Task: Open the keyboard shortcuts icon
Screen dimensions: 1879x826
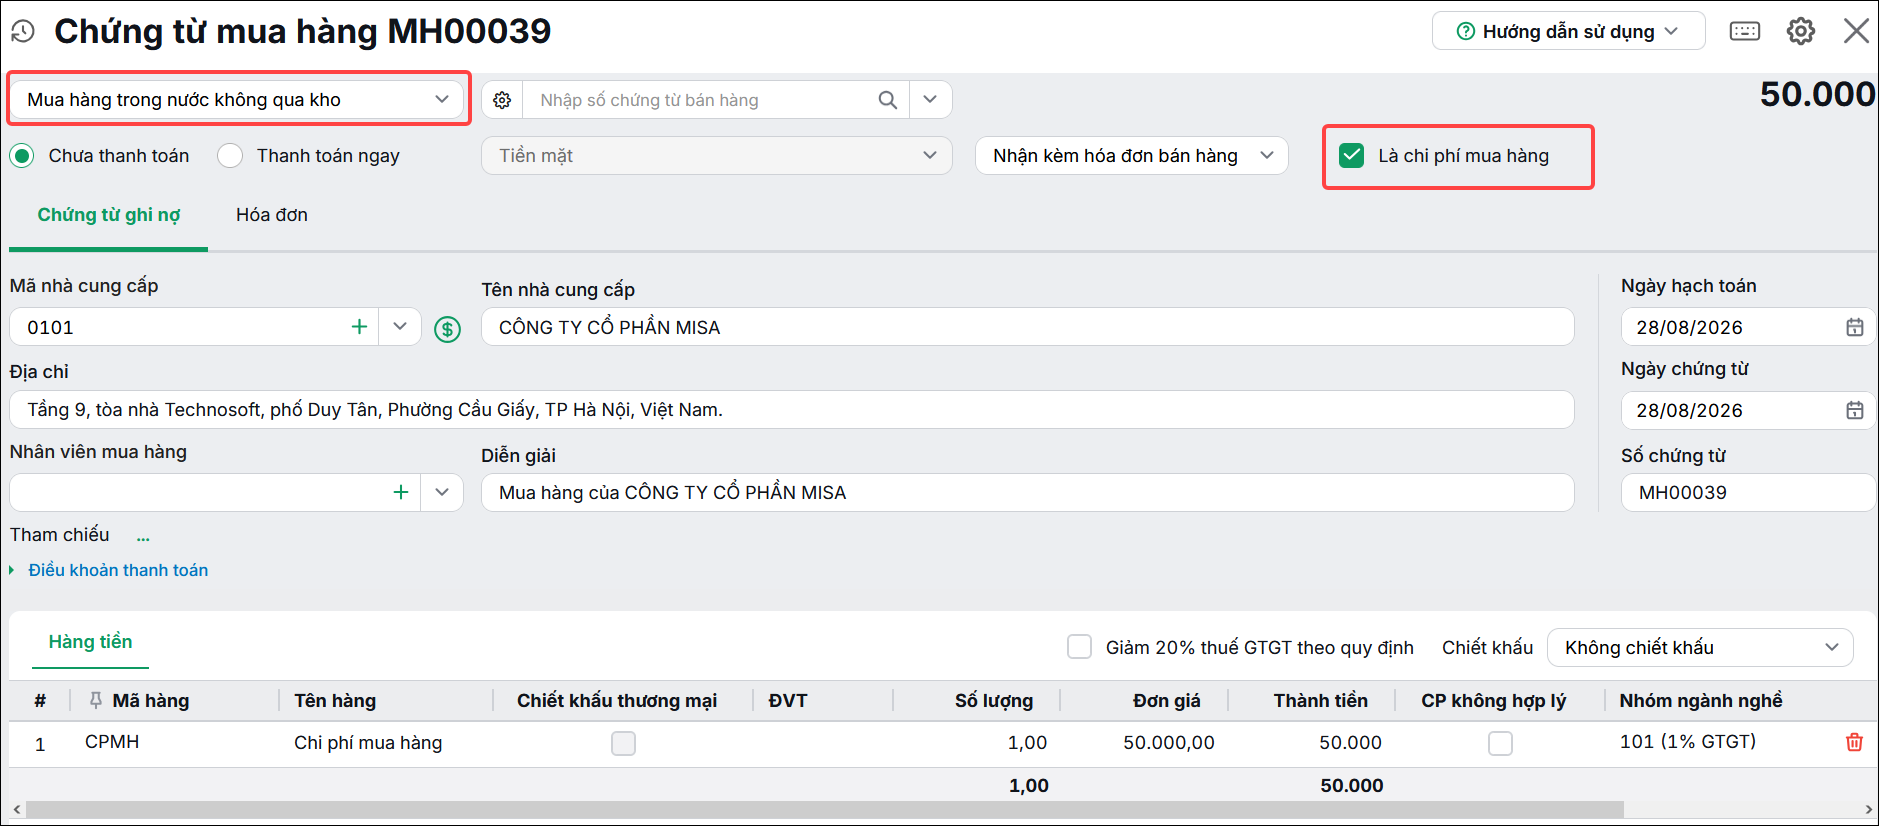Action: [x=1745, y=31]
